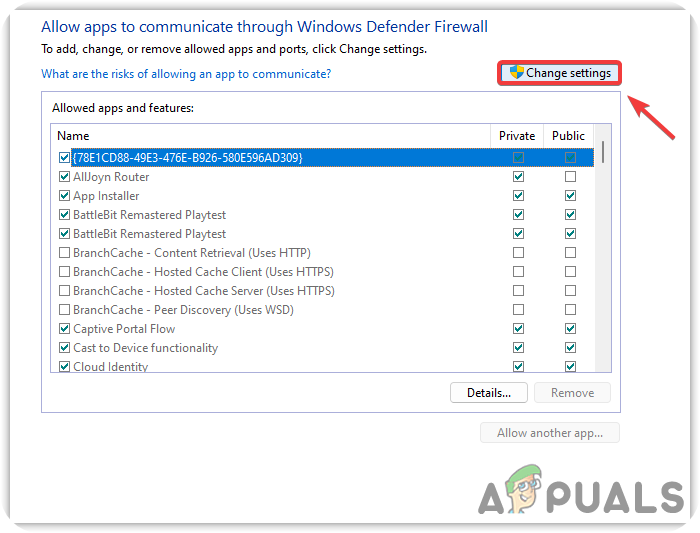Viewport: 700px width, 533px height.
Task: Select BranchCache - Hosted Cache Server row
Action: [326, 291]
